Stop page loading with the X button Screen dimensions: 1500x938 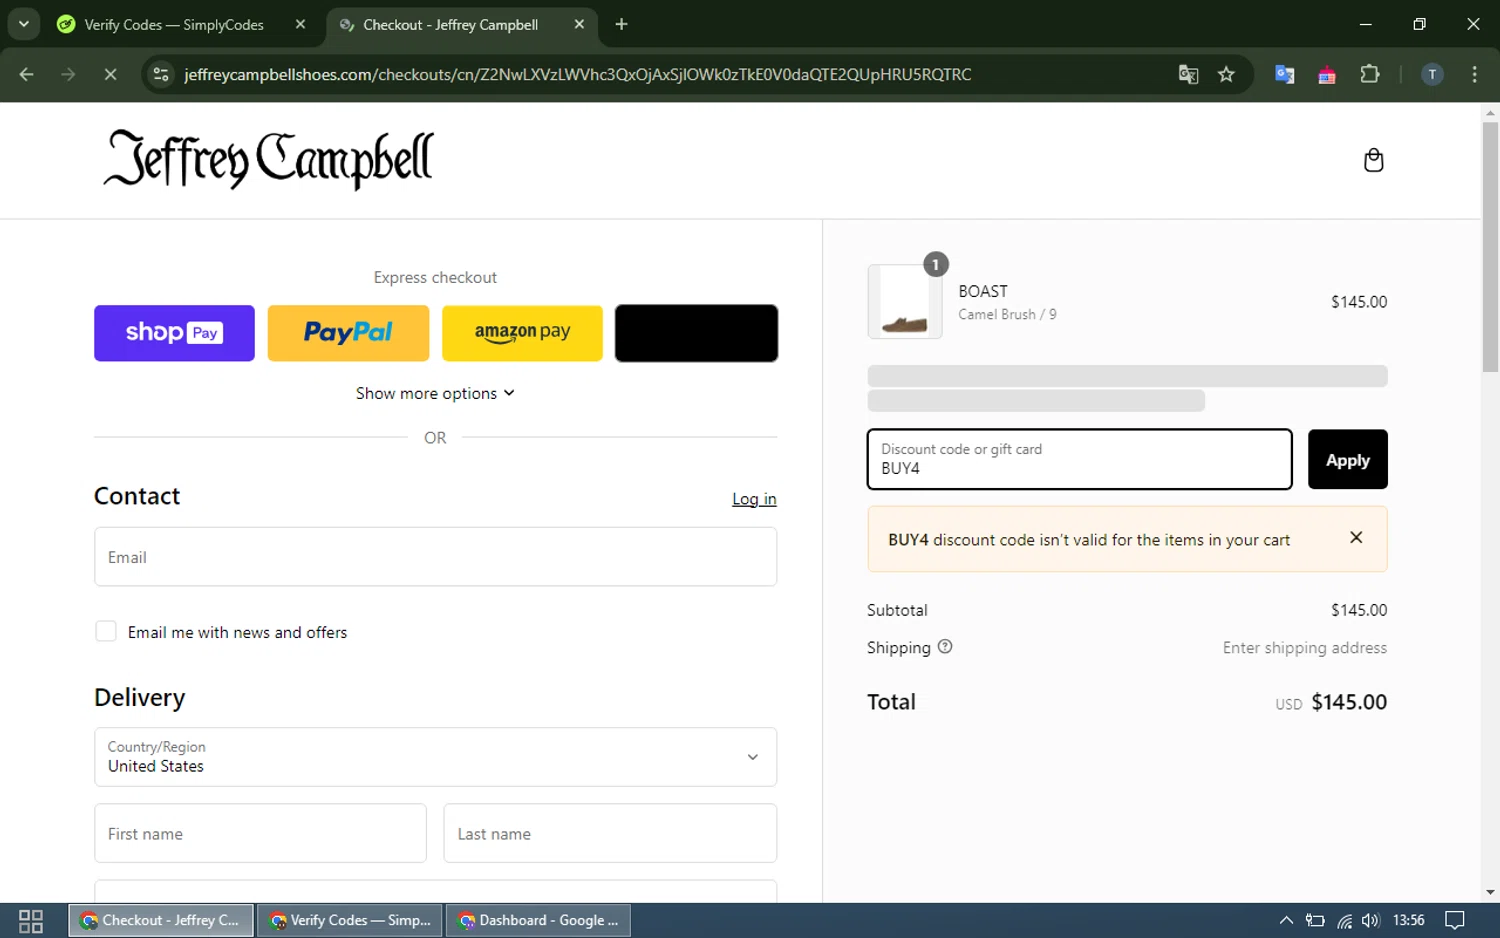click(110, 74)
